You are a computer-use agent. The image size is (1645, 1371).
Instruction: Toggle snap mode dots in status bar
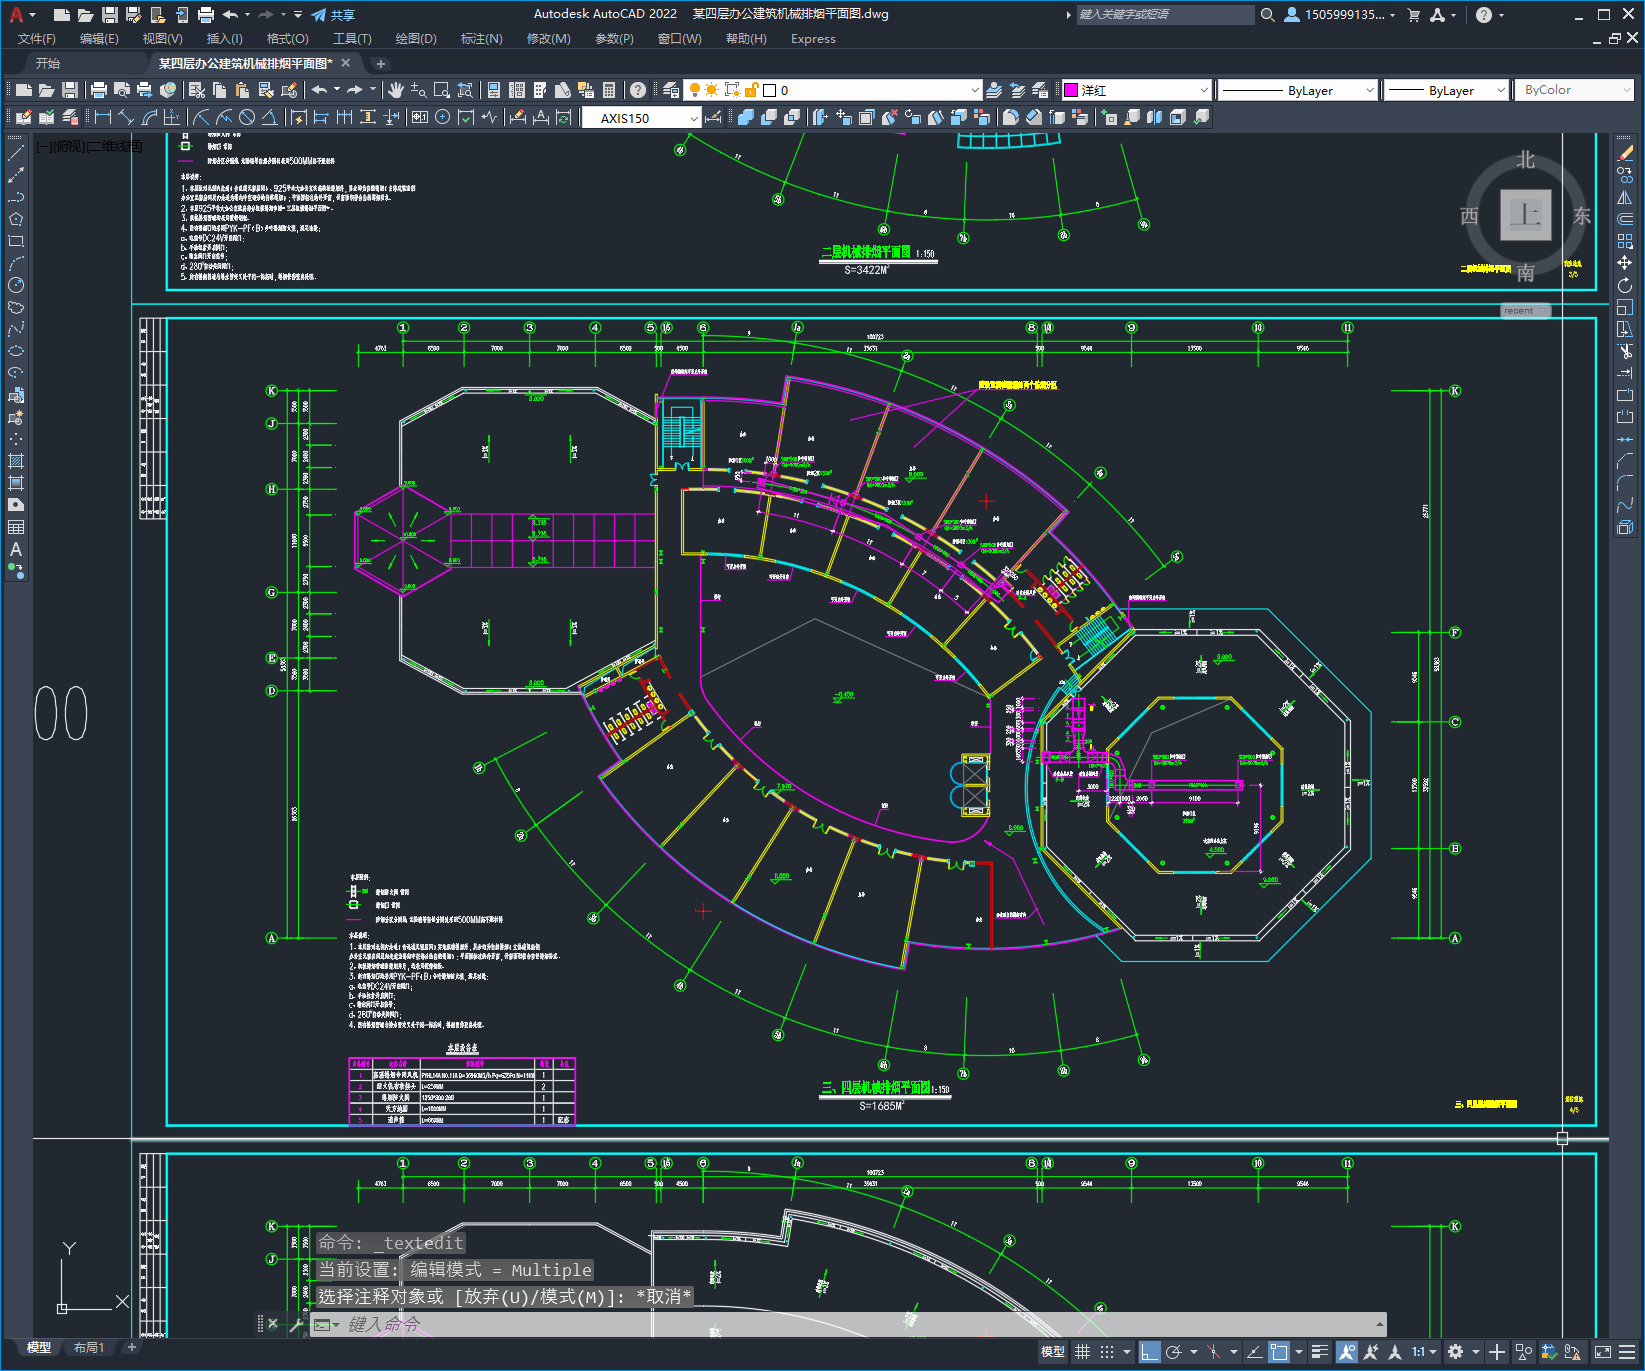(1107, 1352)
